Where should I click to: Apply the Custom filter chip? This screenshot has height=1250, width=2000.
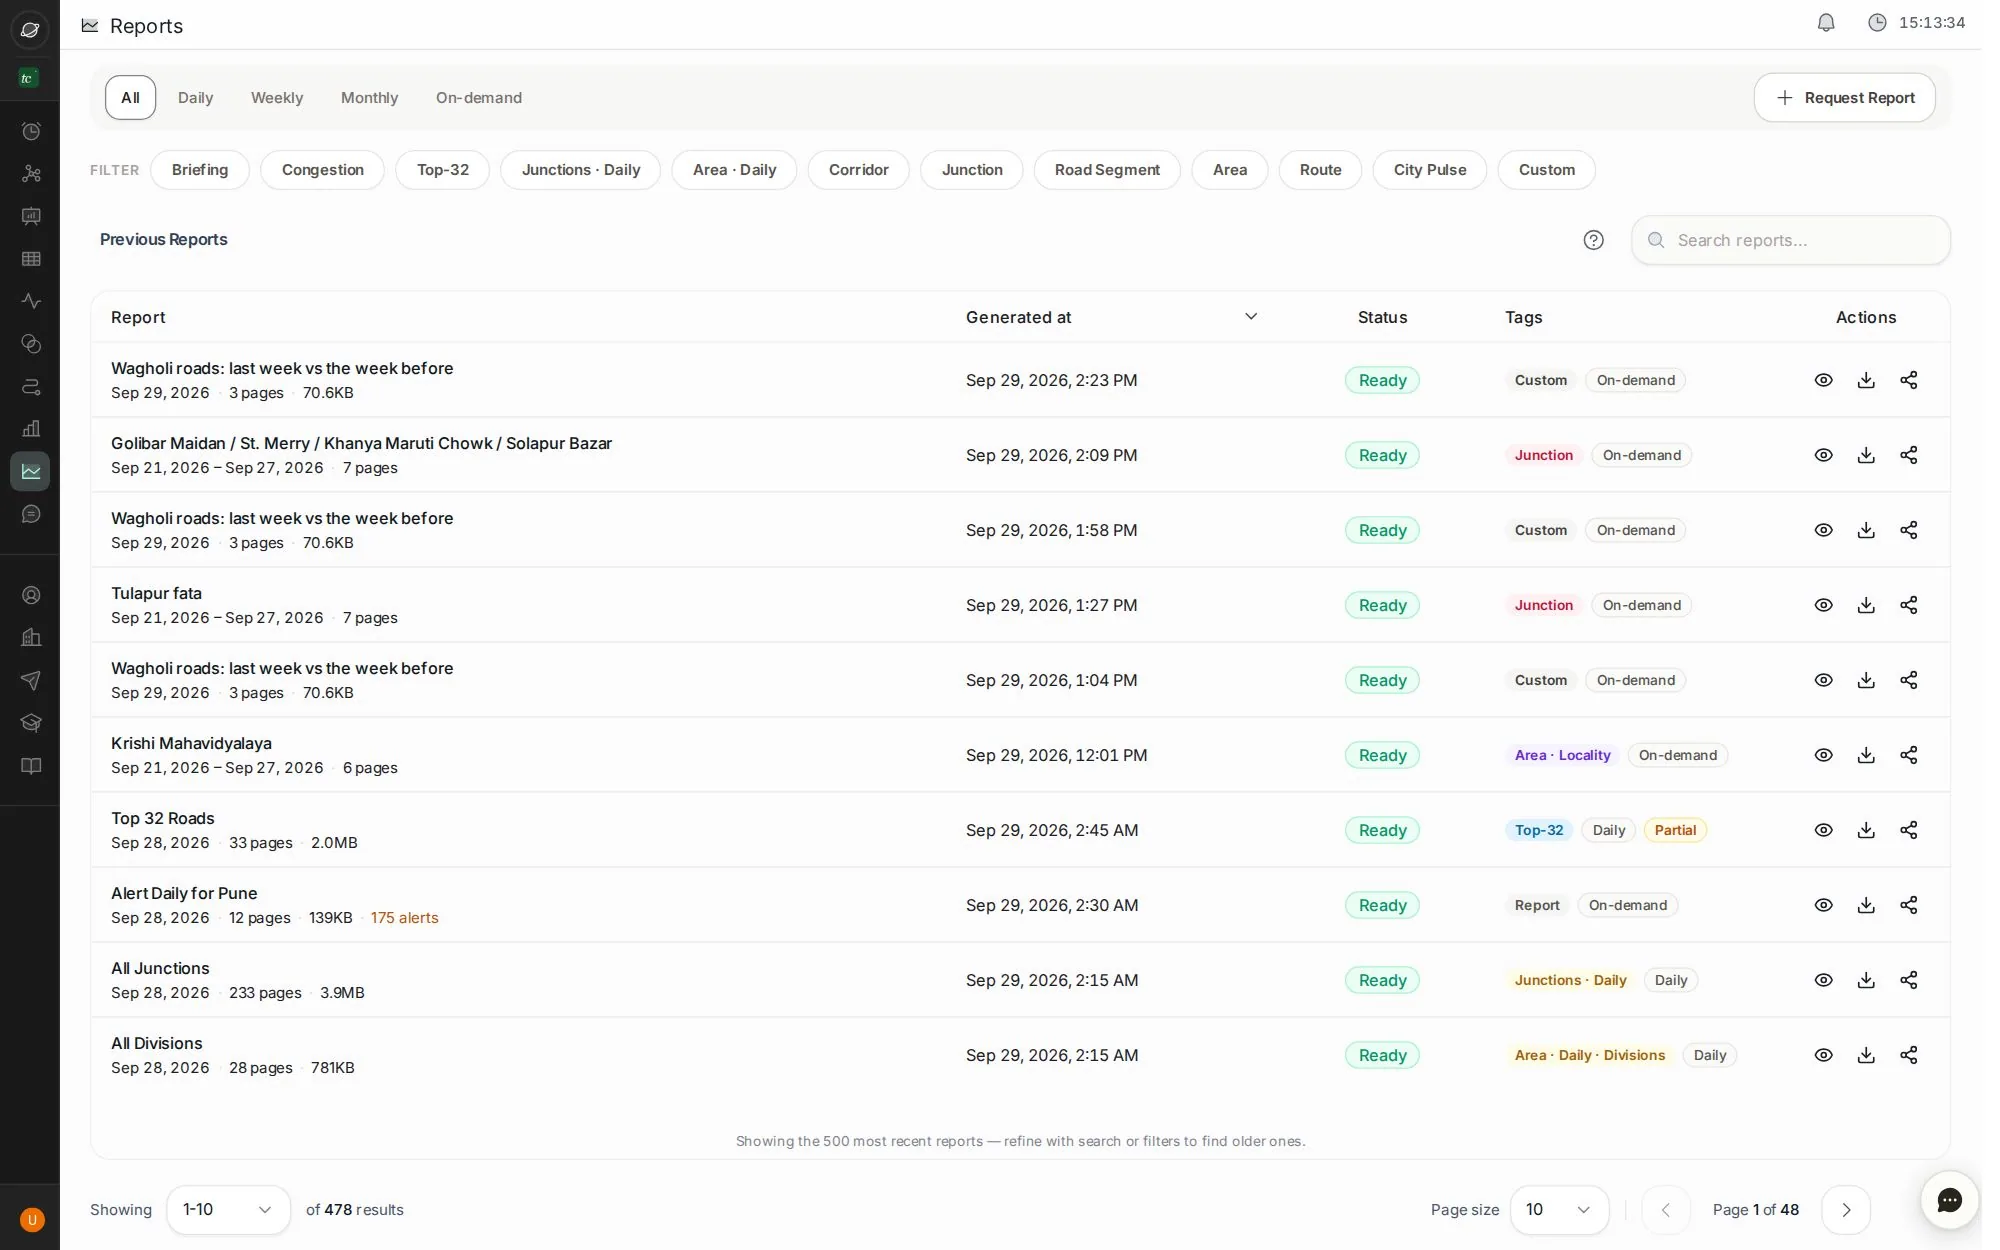pos(1547,170)
